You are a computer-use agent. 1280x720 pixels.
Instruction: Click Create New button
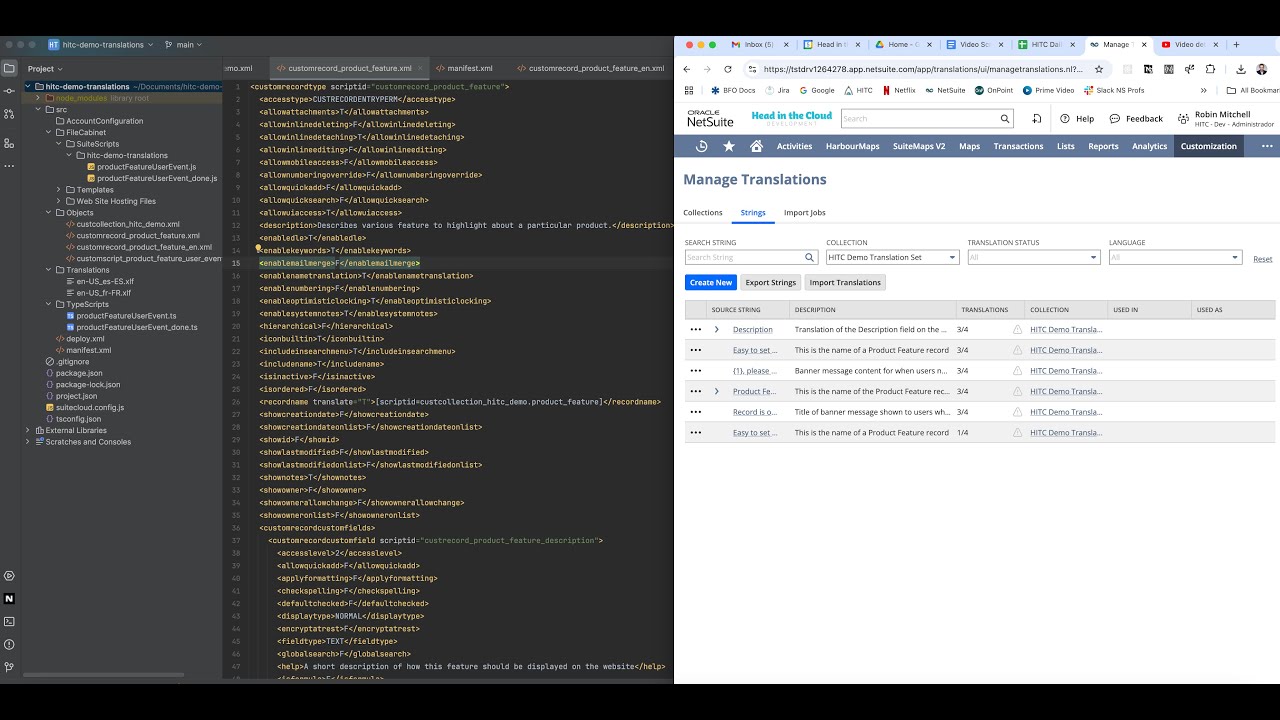(x=710, y=283)
